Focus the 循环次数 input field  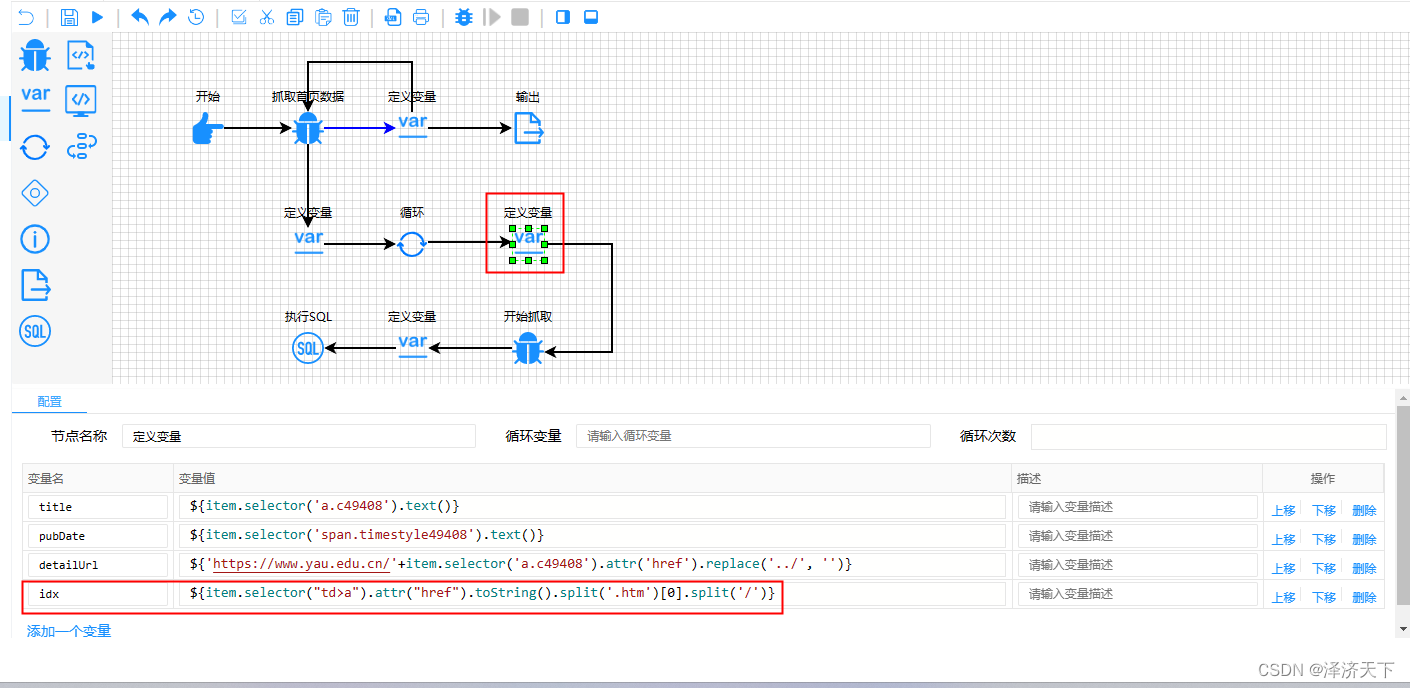1208,436
